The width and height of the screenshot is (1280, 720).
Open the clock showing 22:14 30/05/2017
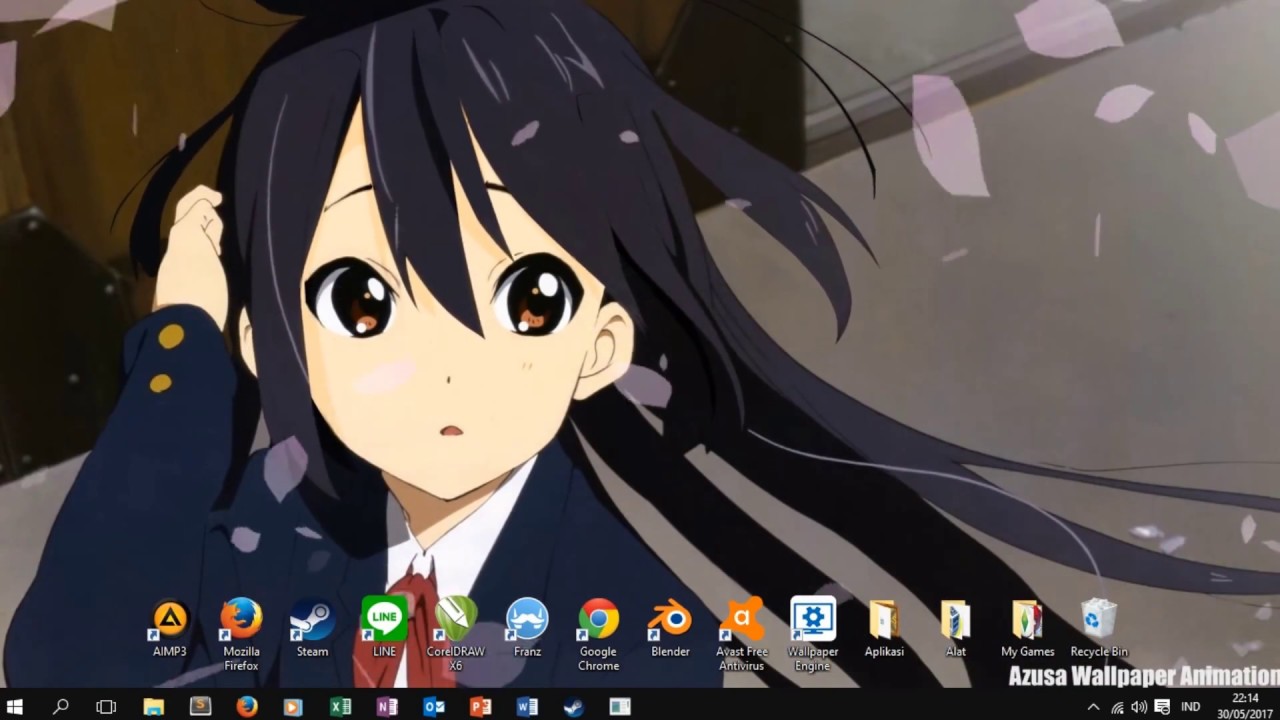tap(1245, 706)
